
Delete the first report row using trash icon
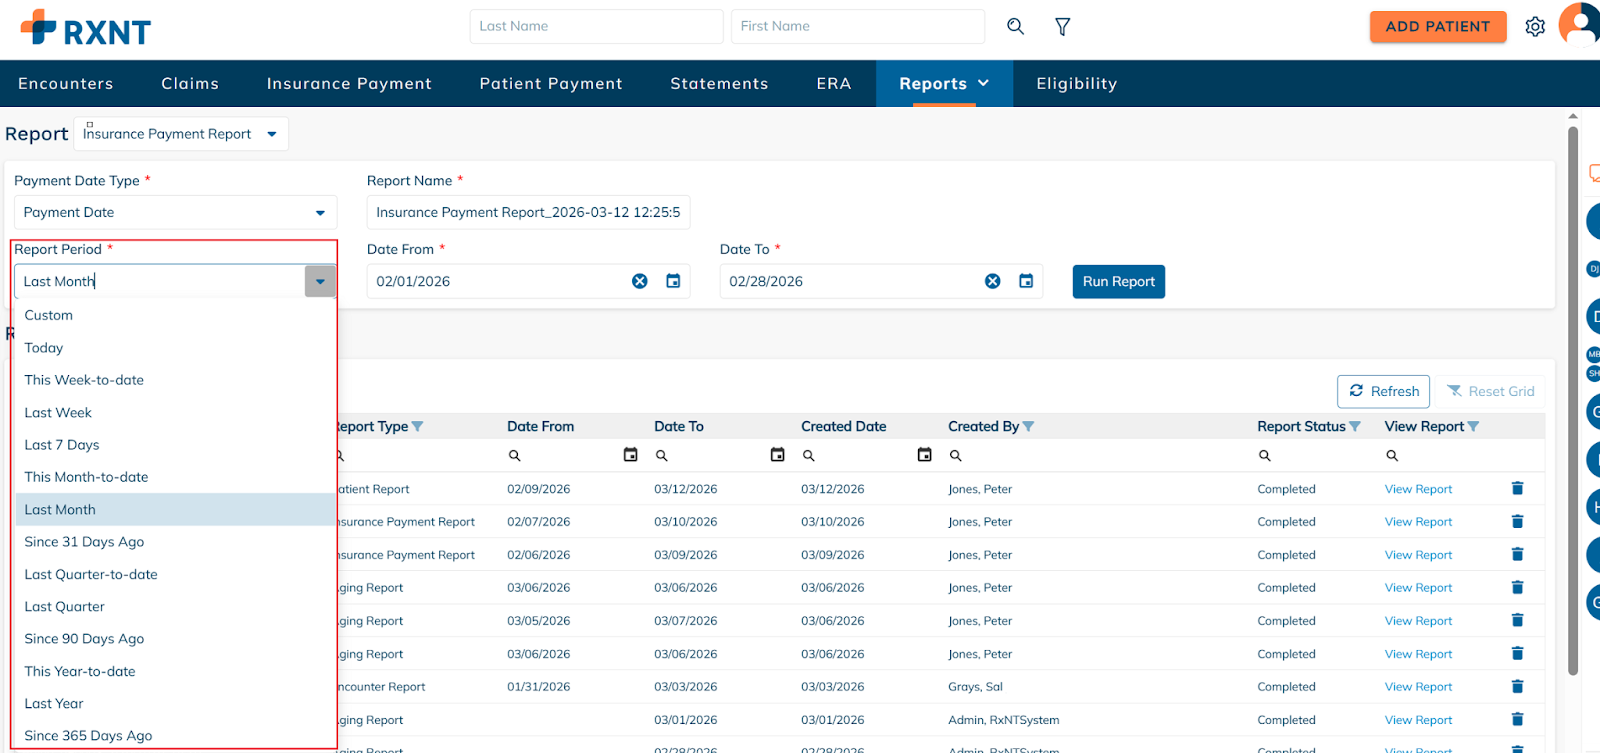click(x=1517, y=489)
